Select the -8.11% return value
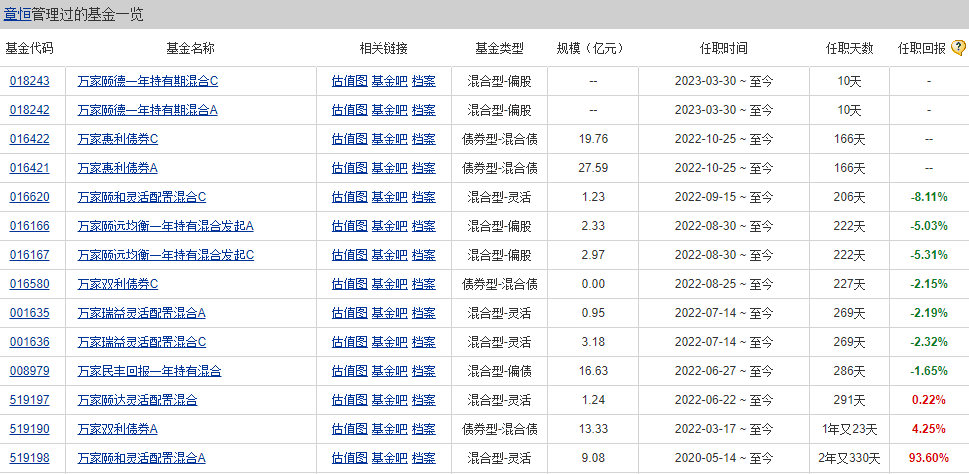This screenshot has width=969, height=474. click(929, 197)
